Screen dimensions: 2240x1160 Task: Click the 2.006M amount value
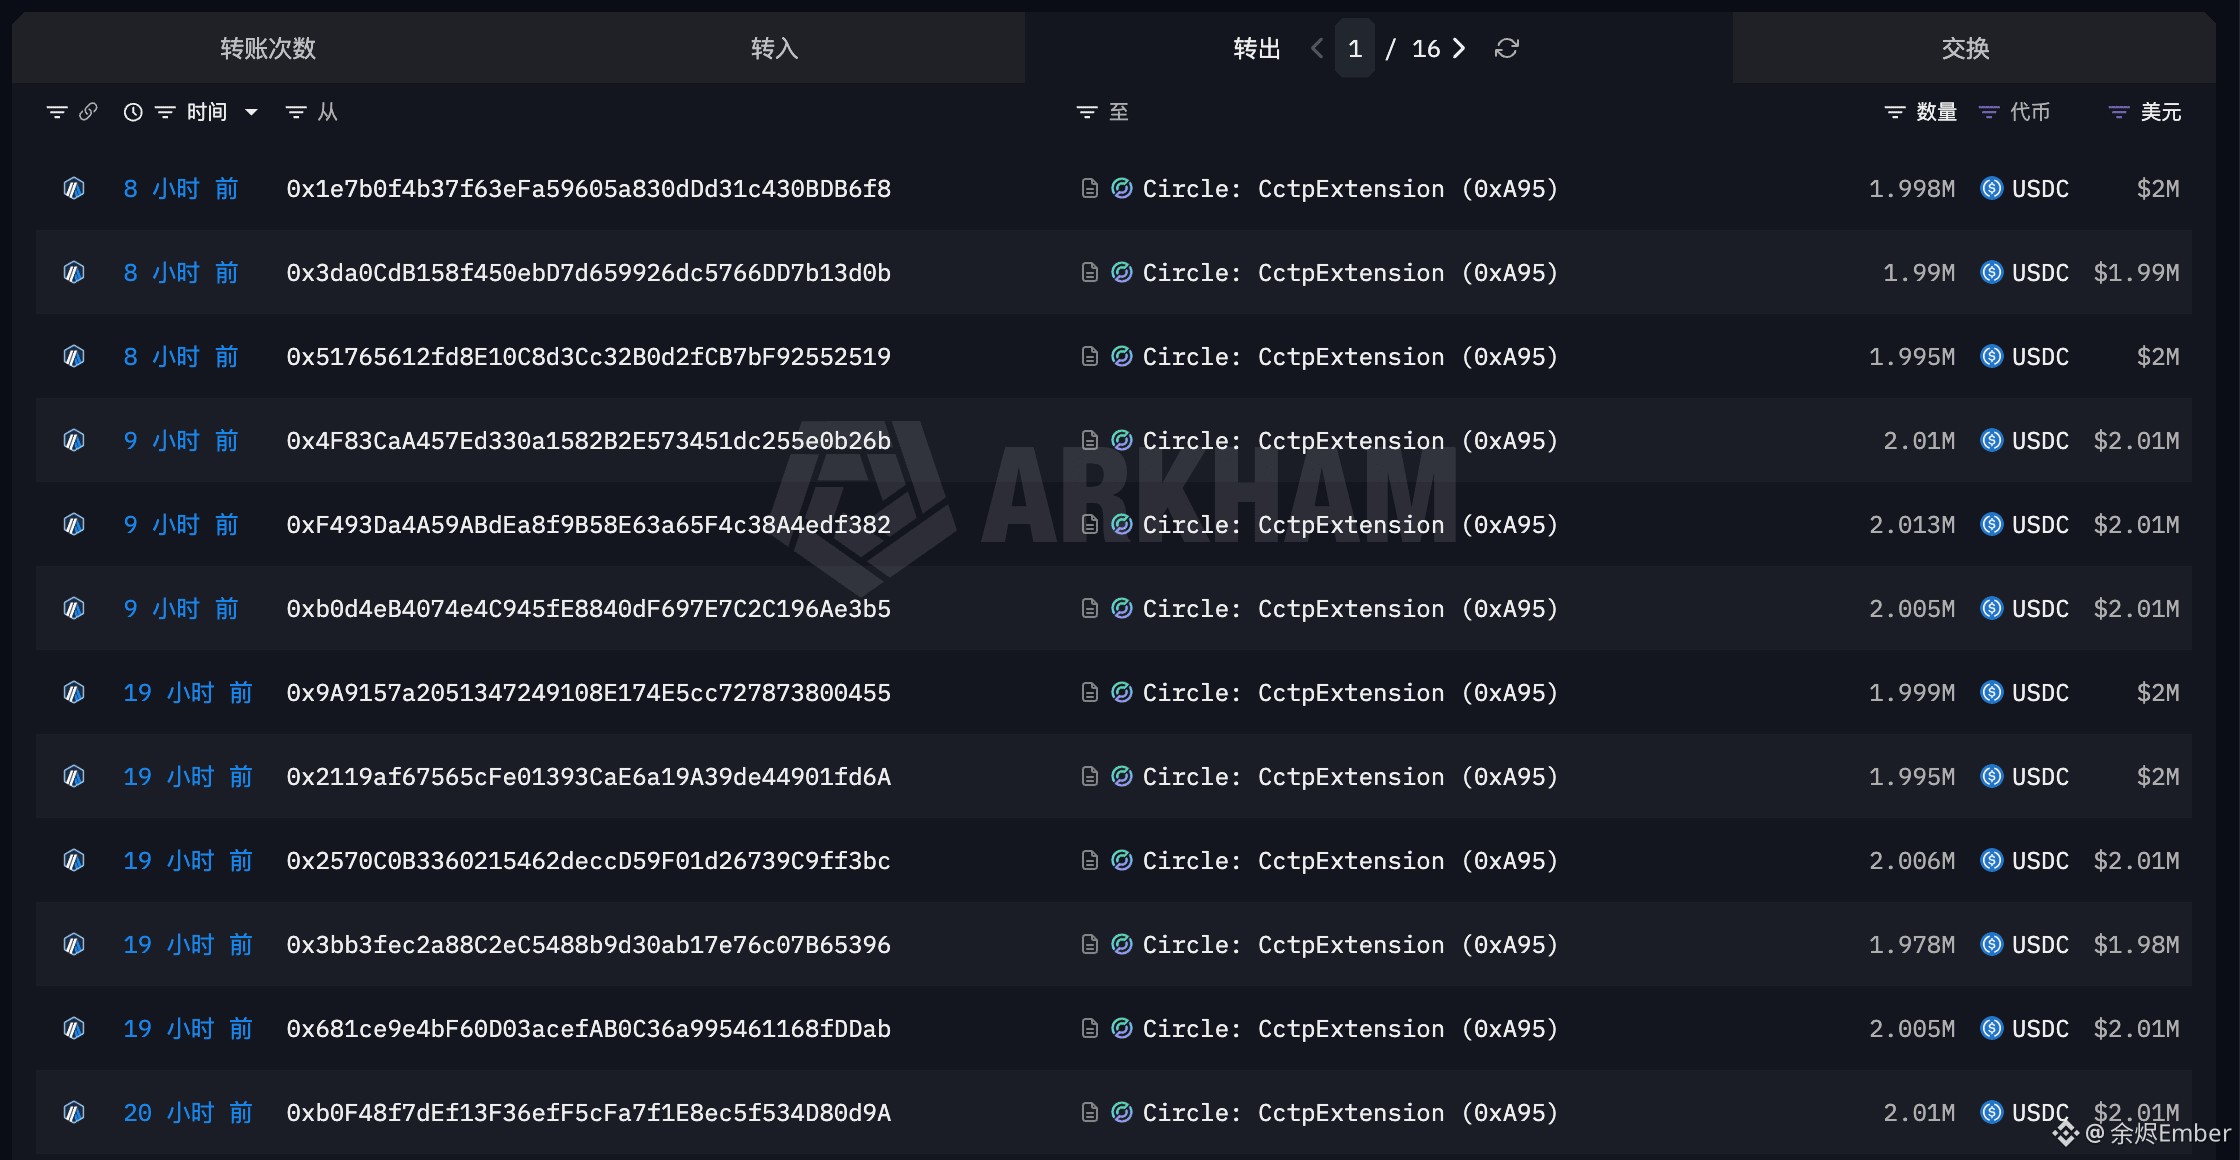click(x=1912, y=861)
